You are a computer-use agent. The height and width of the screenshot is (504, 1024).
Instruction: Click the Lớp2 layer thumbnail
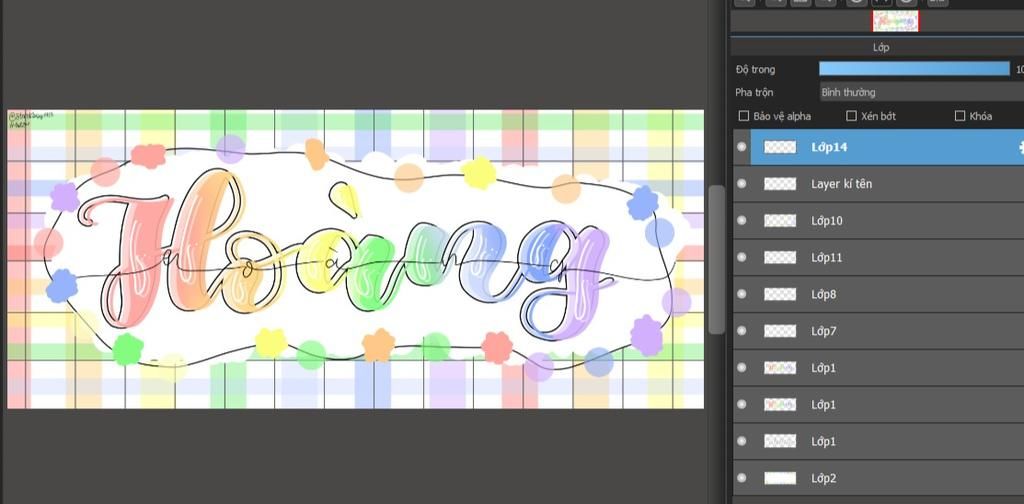[x=780, y=479]
